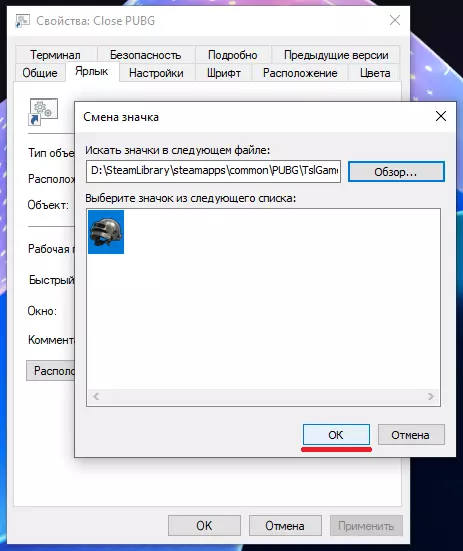Click the shortcut gear icon in Properties
This screenshot has width=463, height=551.
click(43, 112)
